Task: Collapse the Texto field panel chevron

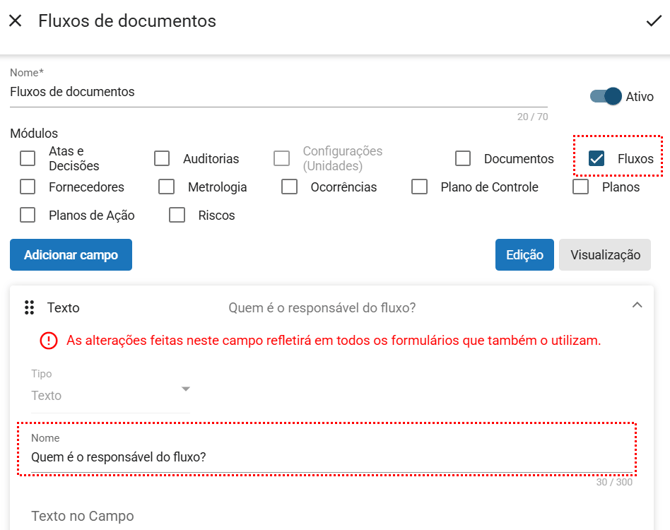Action: pyautogui.click(x=637, y=306)
